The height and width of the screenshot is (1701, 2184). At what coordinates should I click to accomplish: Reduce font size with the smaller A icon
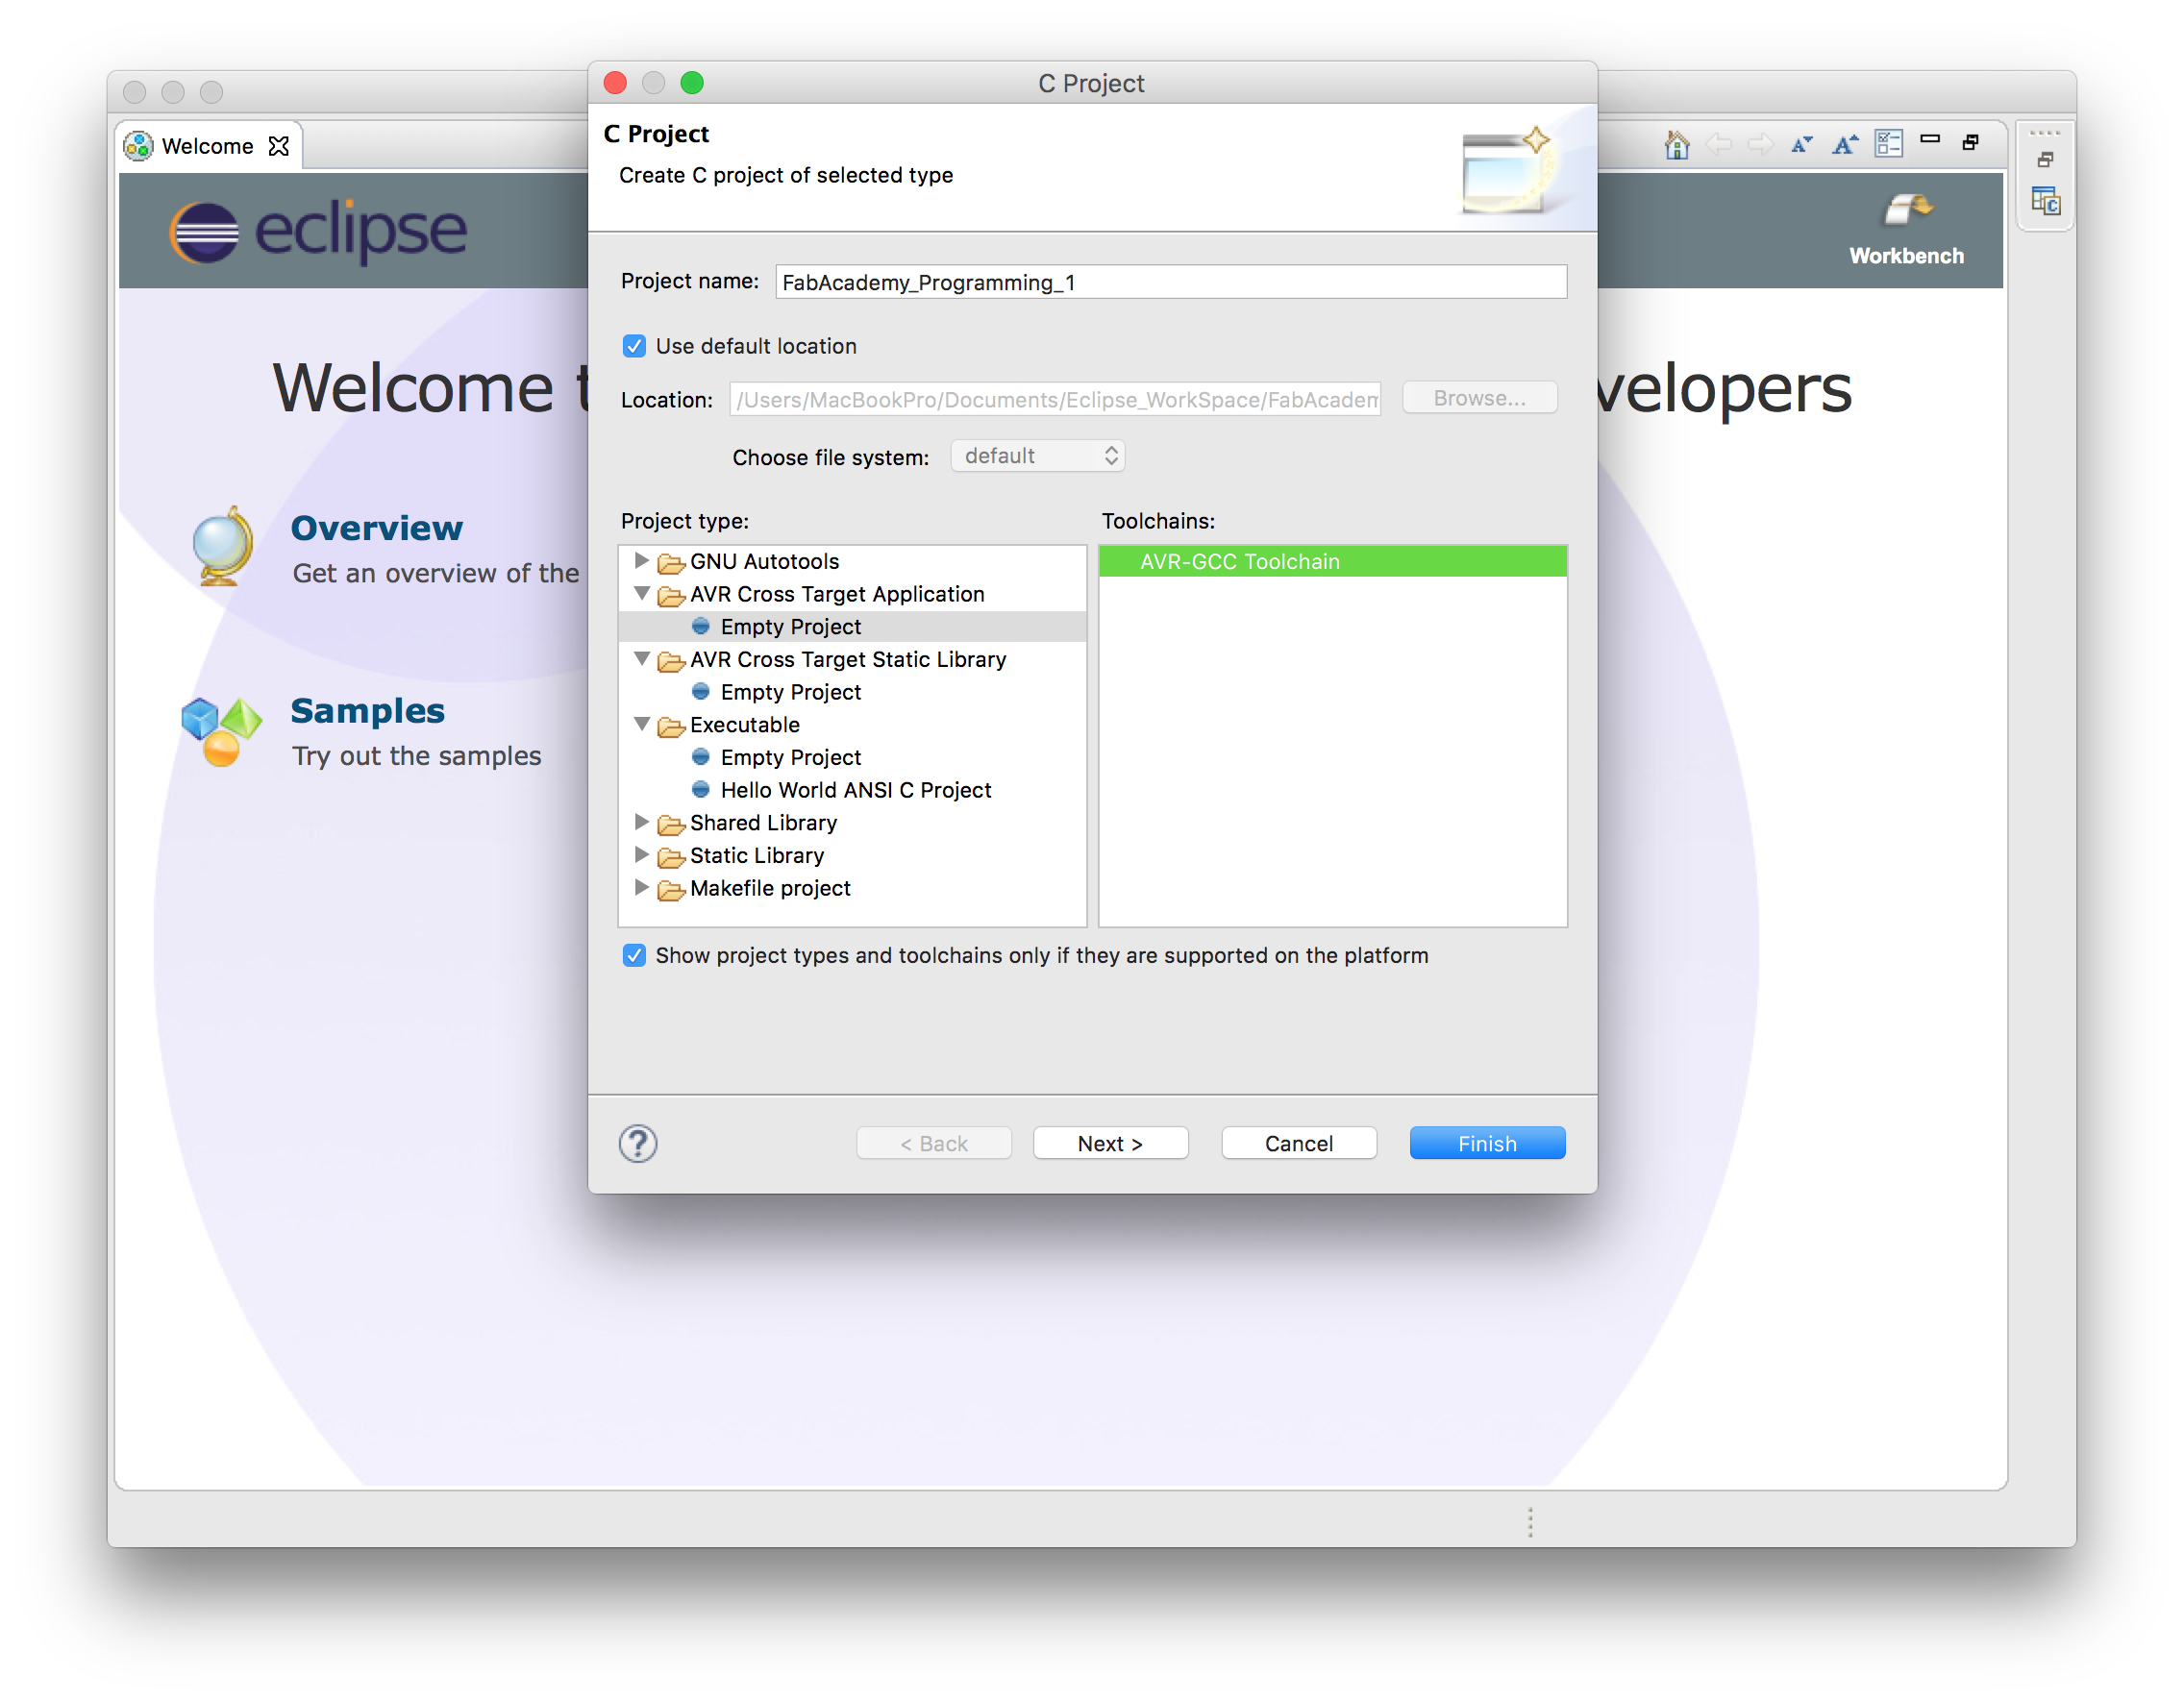click(x=1802, y=145)
